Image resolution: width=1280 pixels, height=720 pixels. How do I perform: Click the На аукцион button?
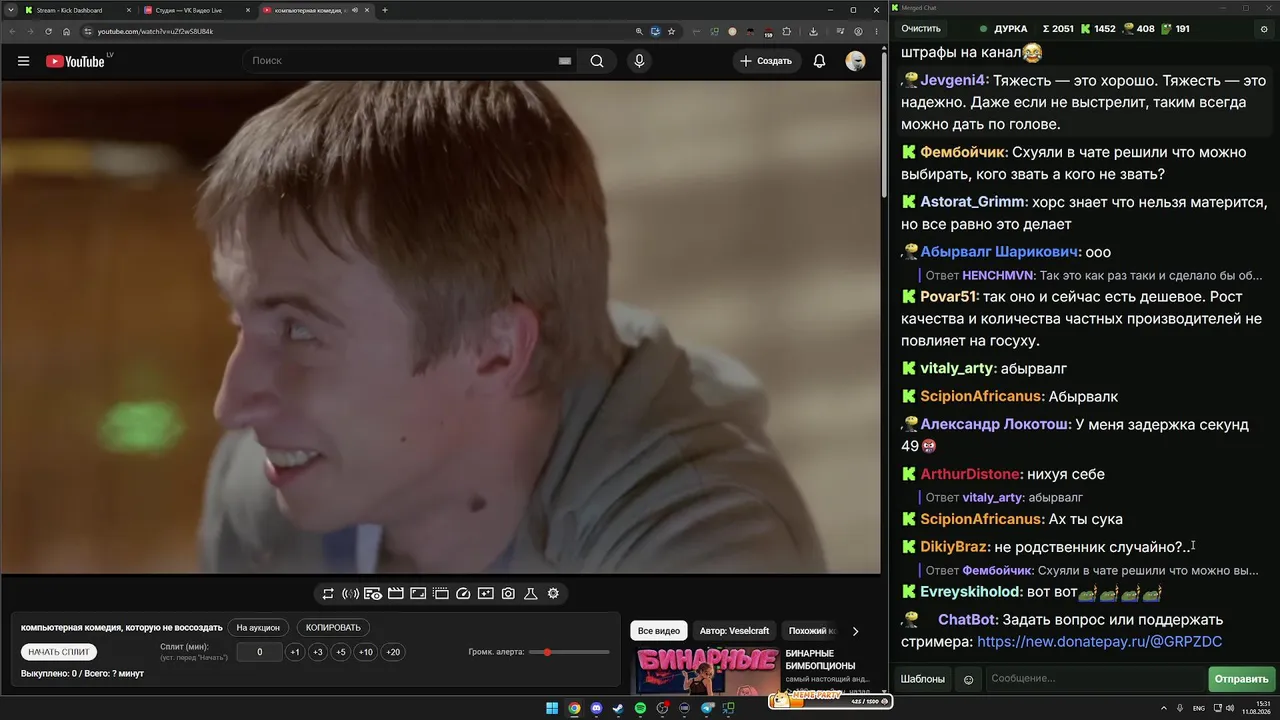point(258,628)
